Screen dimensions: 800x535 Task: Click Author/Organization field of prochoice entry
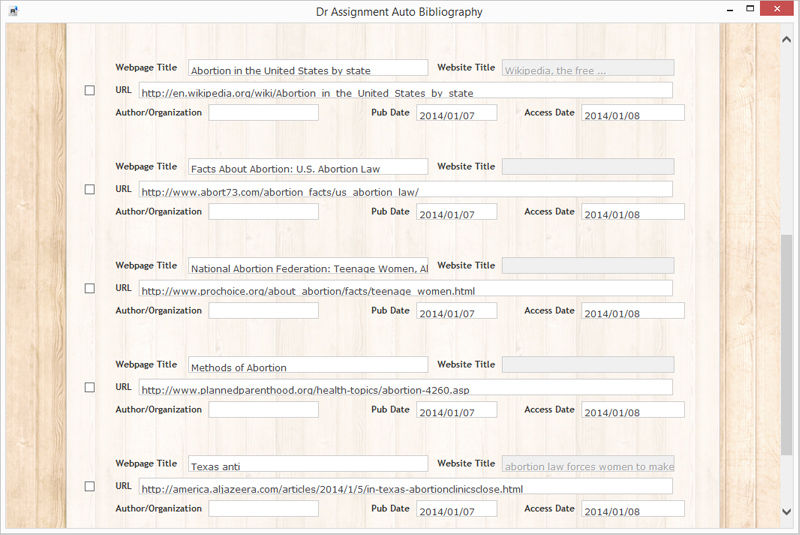[x=263, y=311]
